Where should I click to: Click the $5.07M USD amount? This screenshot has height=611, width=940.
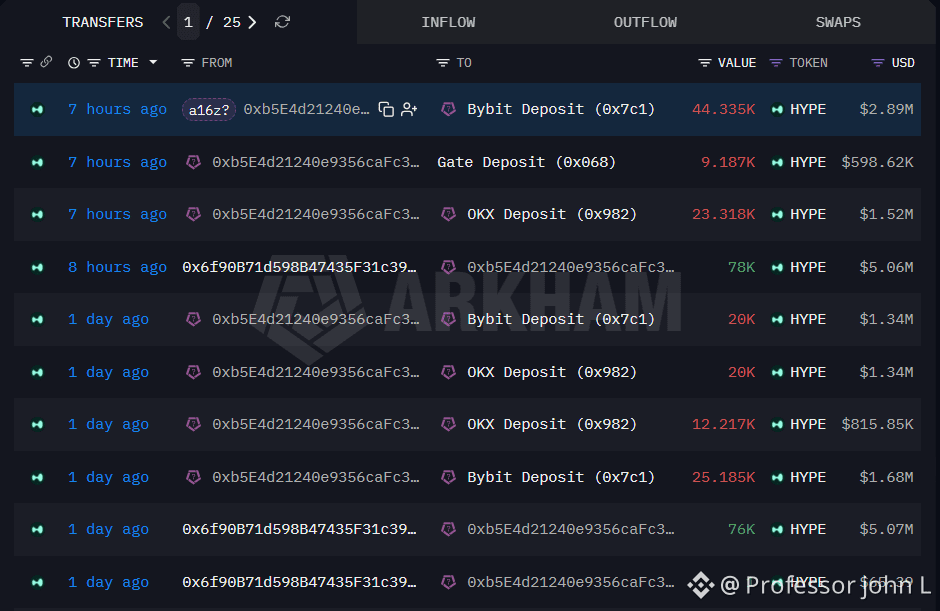pos(886,529)
